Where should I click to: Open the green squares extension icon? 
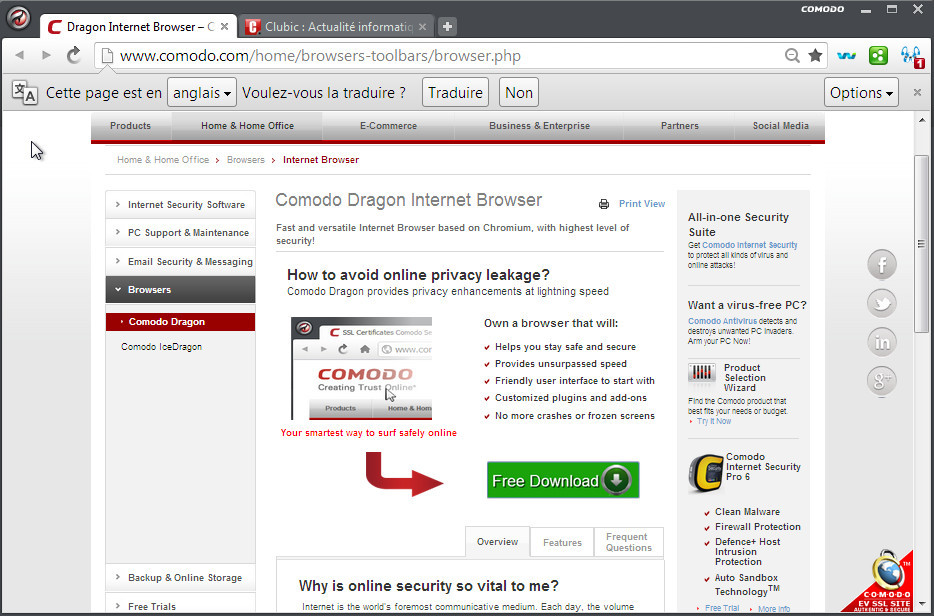(x=878, y=55)
